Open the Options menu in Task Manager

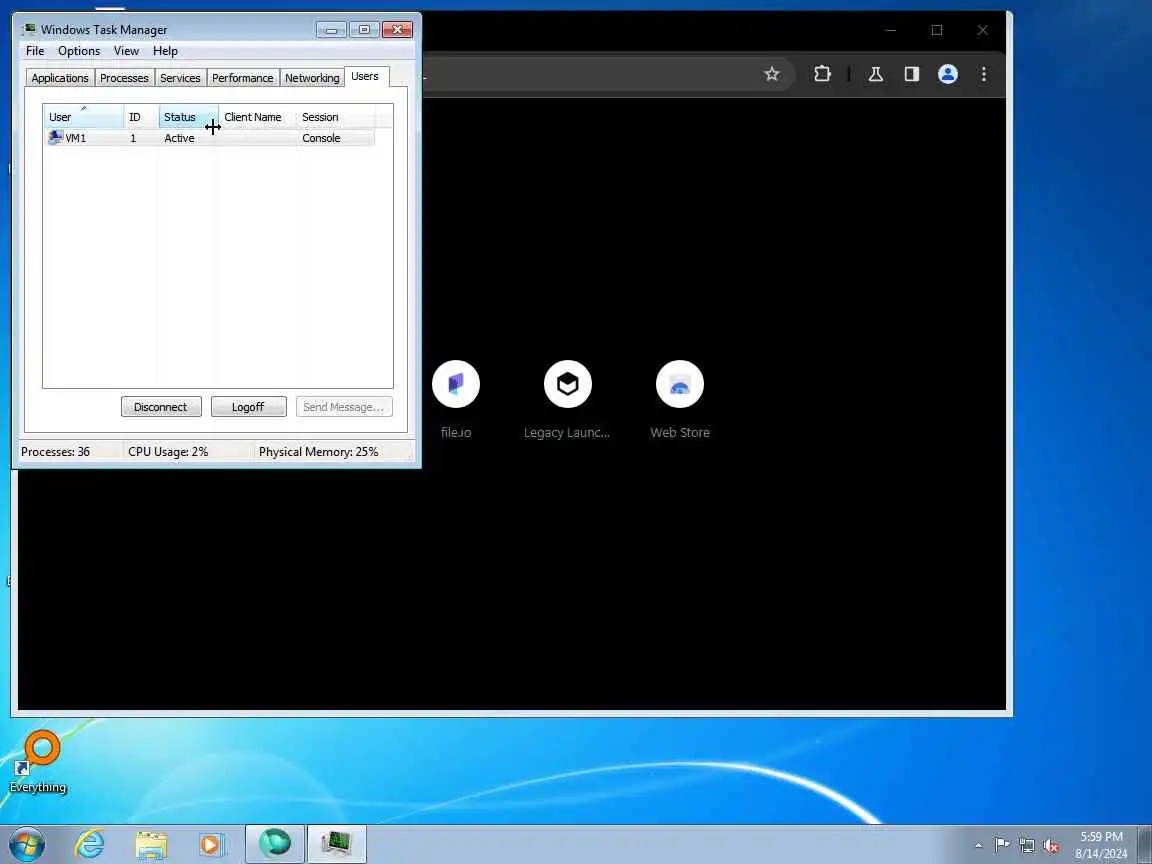(79, 51)
